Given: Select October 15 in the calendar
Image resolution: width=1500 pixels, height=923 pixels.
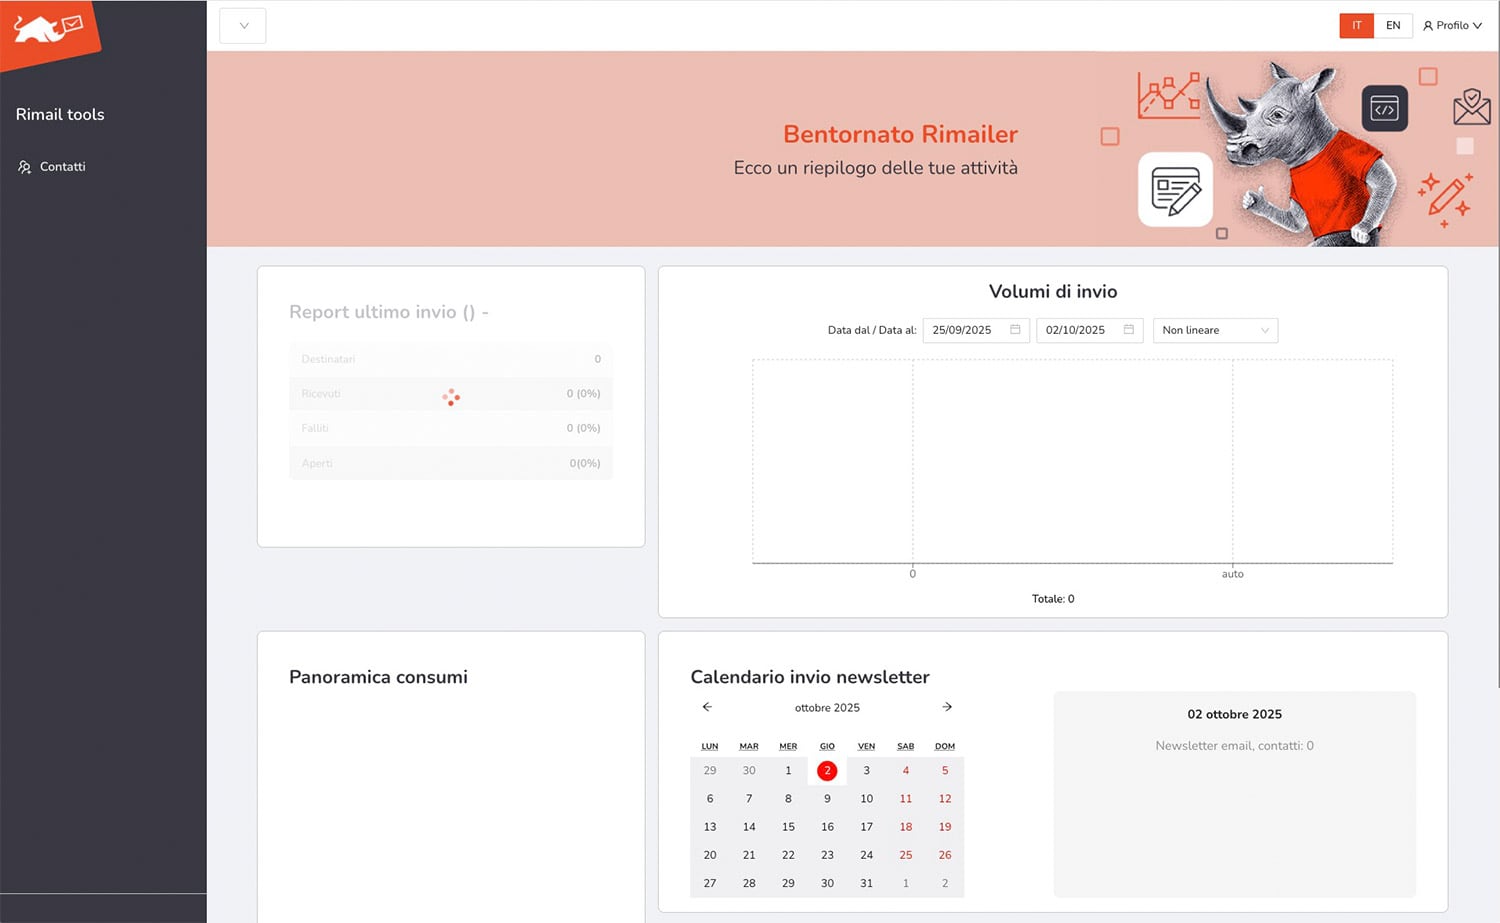Looking at the screenshot, I should 788,827.
